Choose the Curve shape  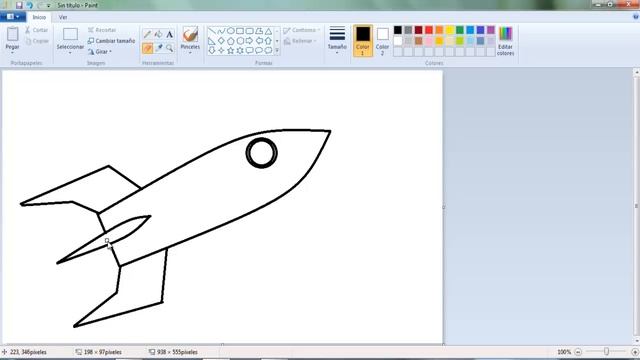coord(221,31)
